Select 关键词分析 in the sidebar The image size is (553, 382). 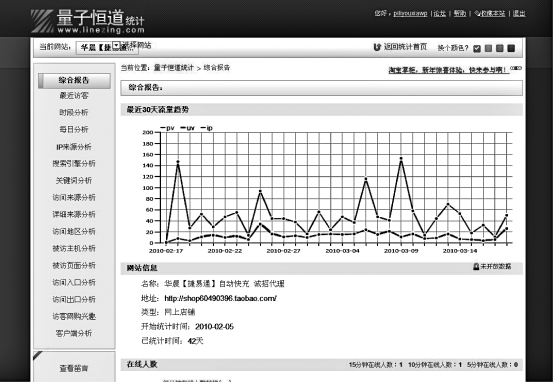coord(74,181)
